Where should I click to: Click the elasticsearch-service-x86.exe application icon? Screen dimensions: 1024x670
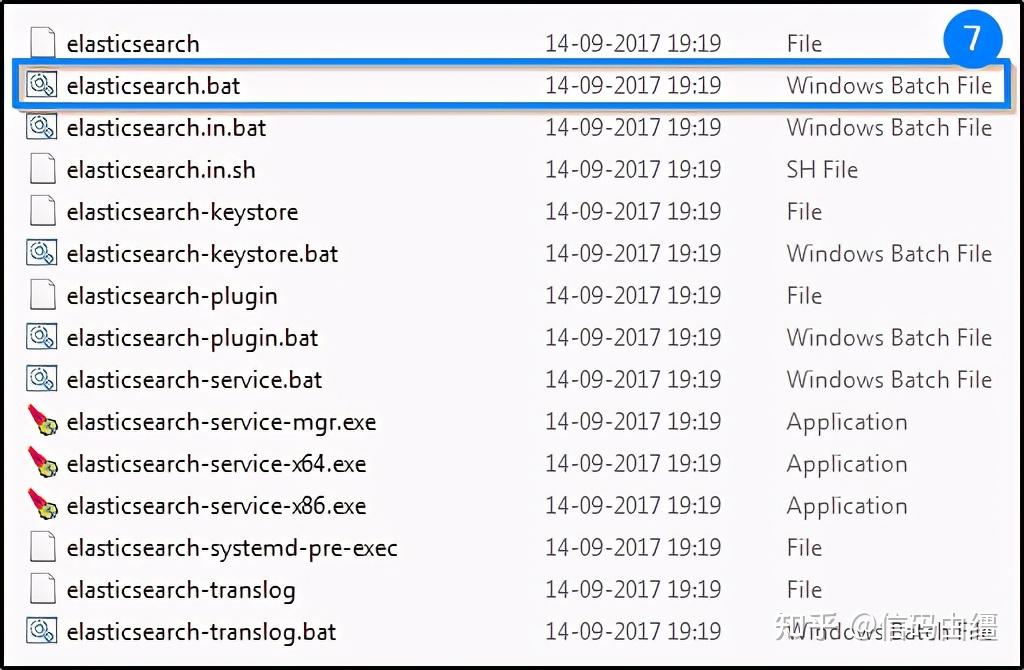(42, 505)
